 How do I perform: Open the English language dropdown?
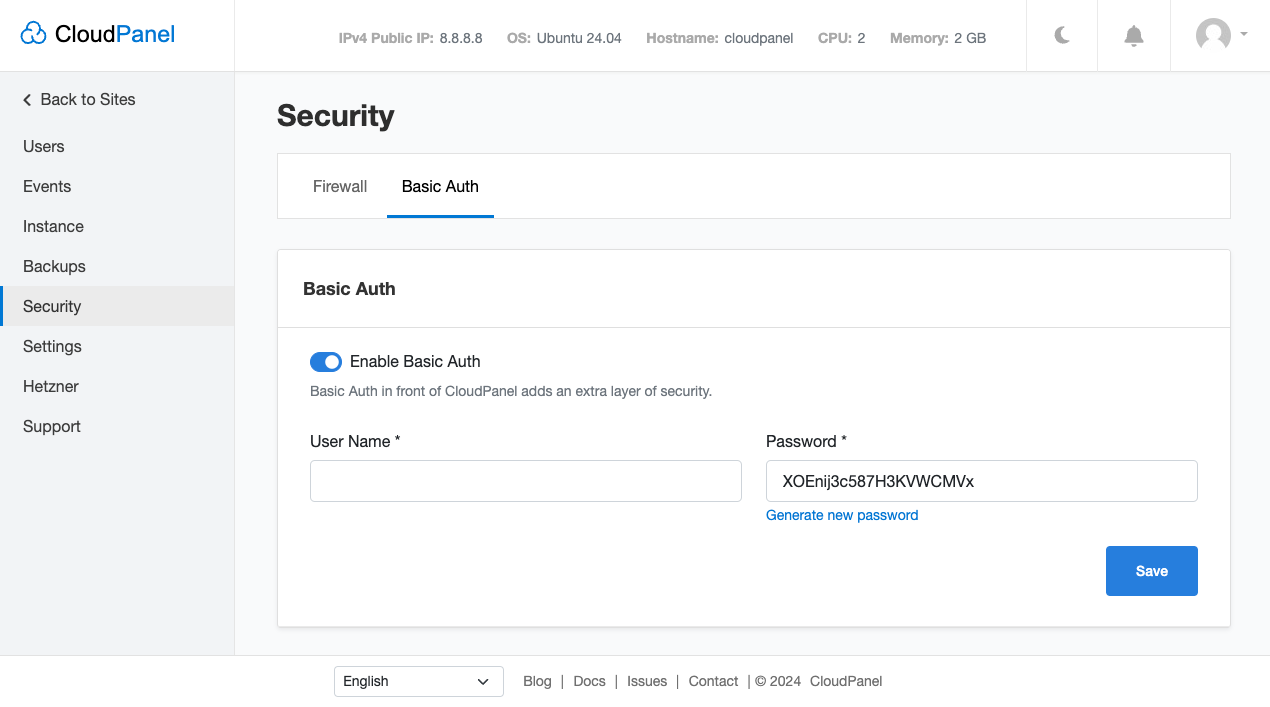tap(418, 681)
